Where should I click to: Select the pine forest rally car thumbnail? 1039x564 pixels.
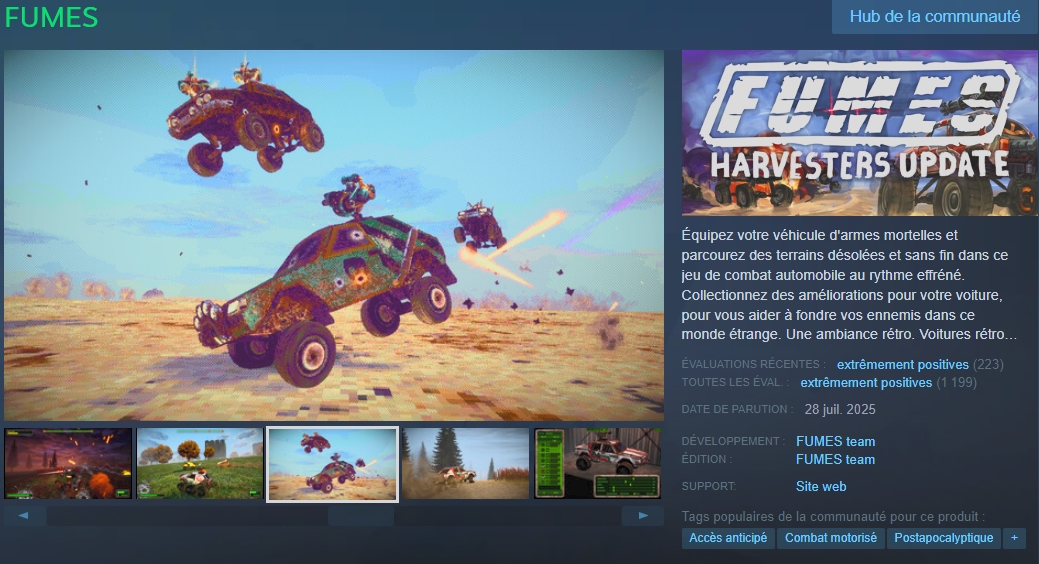466,463
